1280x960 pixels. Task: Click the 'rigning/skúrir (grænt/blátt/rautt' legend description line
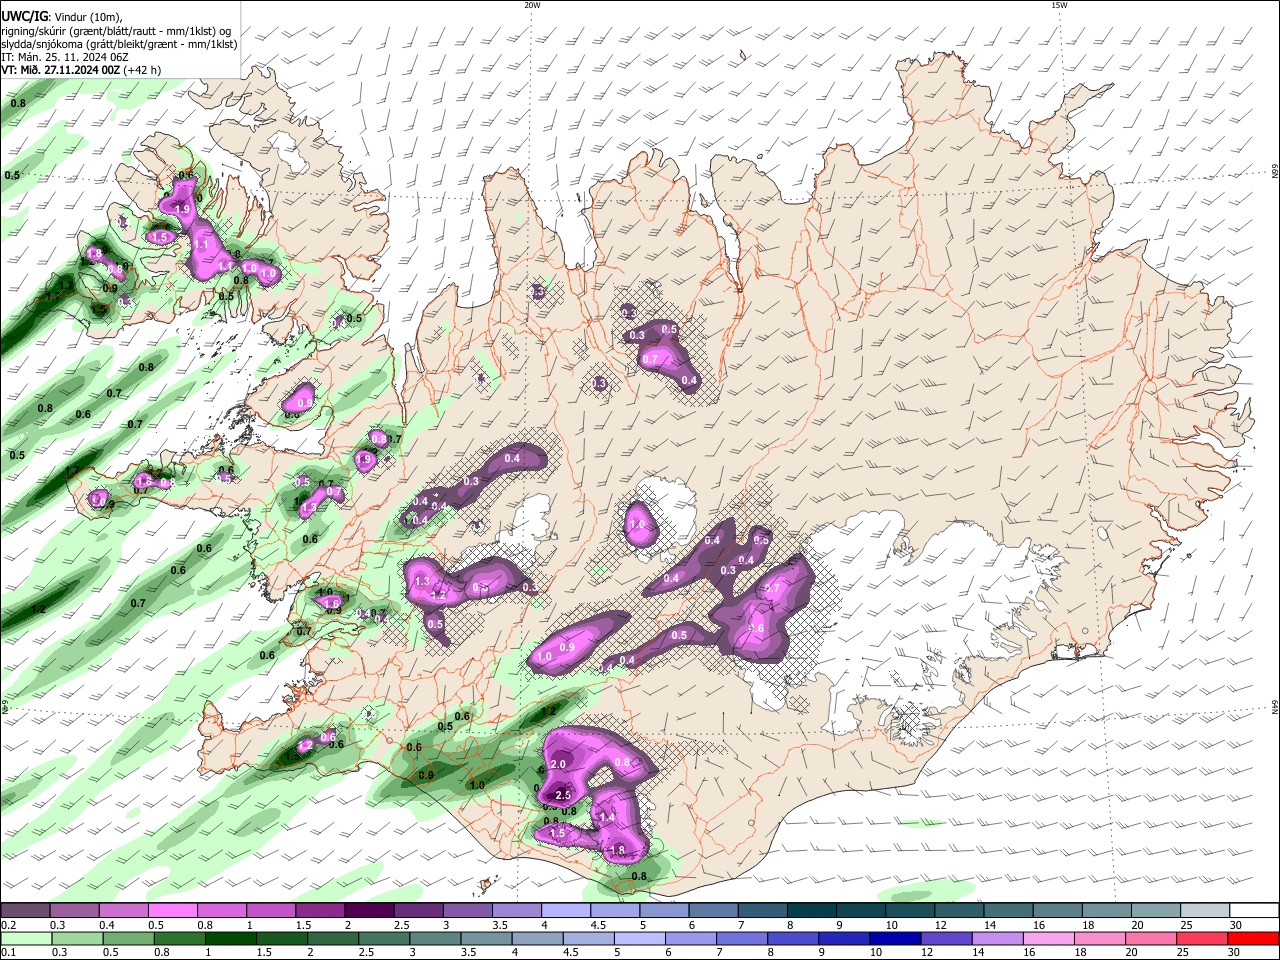coord(116,30)
